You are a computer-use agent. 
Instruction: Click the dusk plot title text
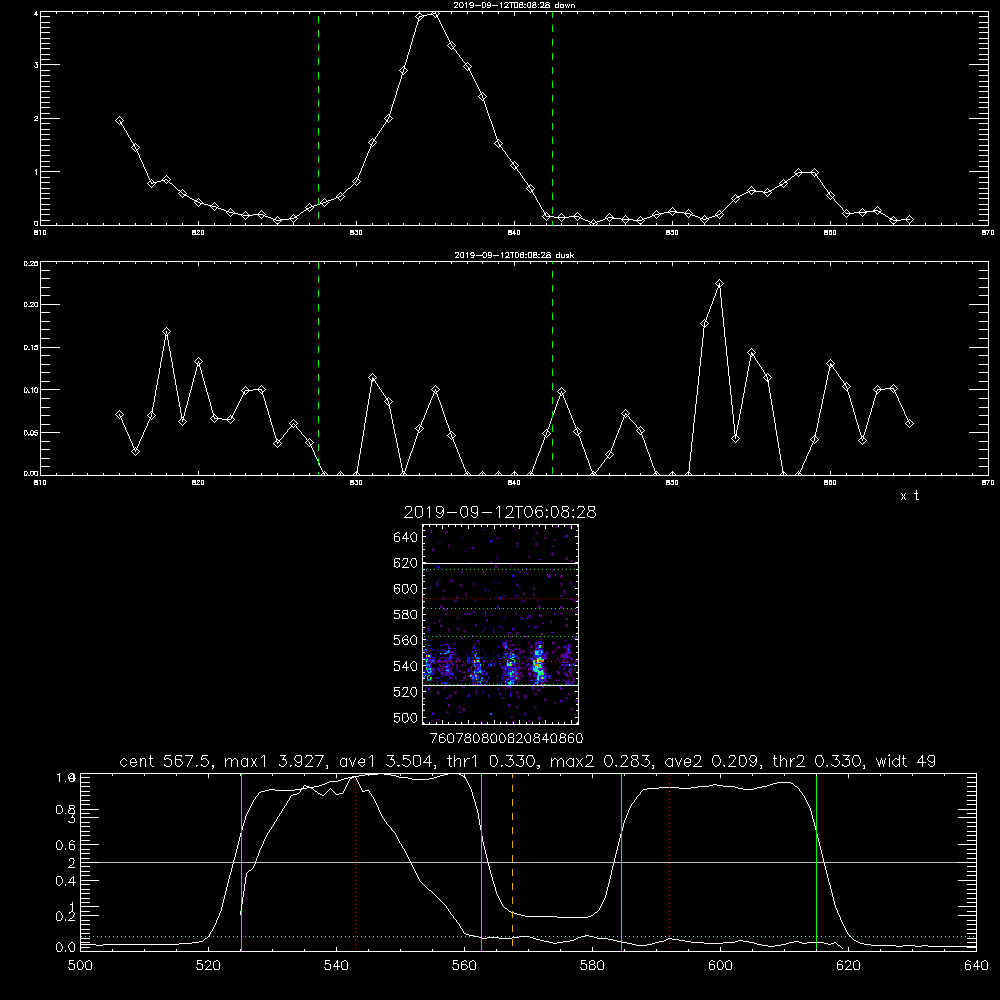(514, 255)
